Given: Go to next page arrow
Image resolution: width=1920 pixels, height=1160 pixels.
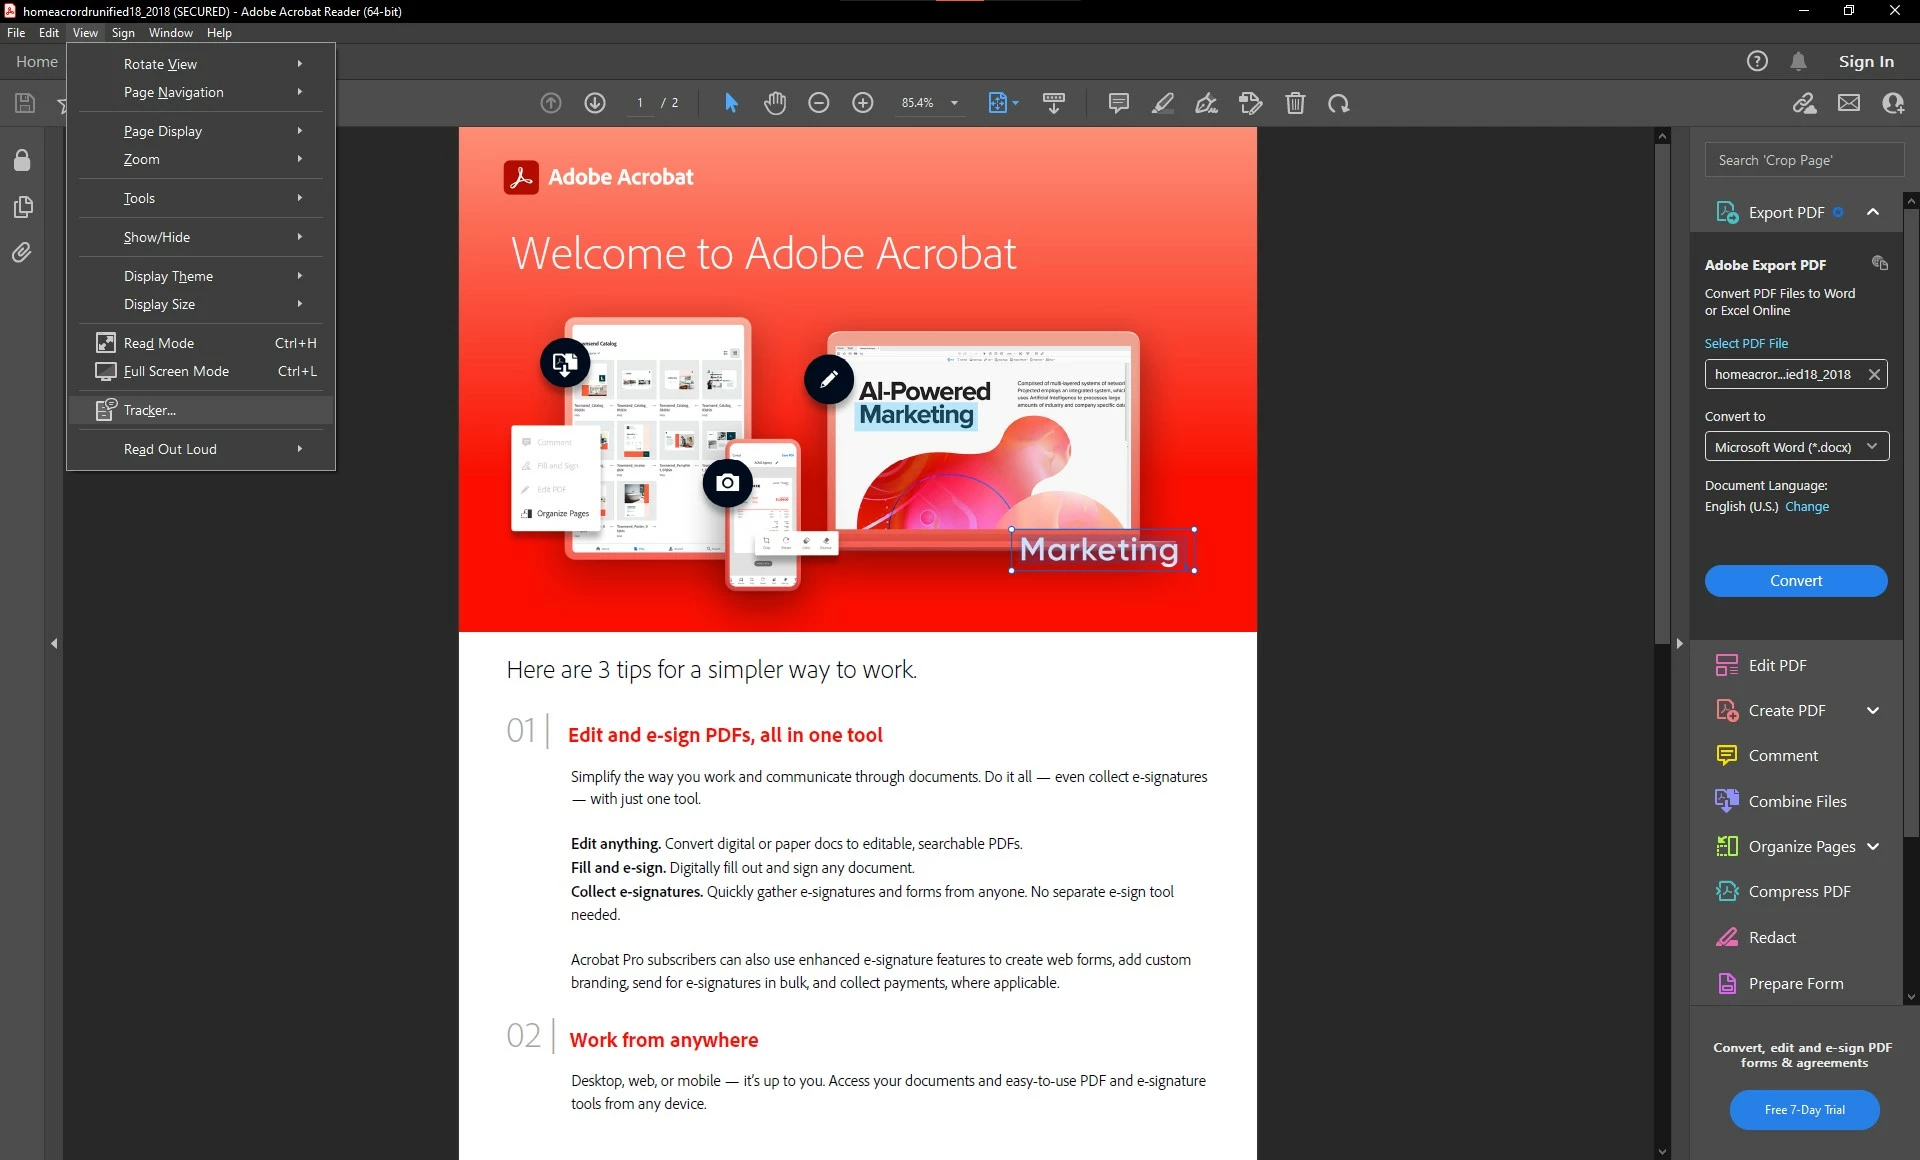Looking at the screenshot, I should [x=595, y=103].
